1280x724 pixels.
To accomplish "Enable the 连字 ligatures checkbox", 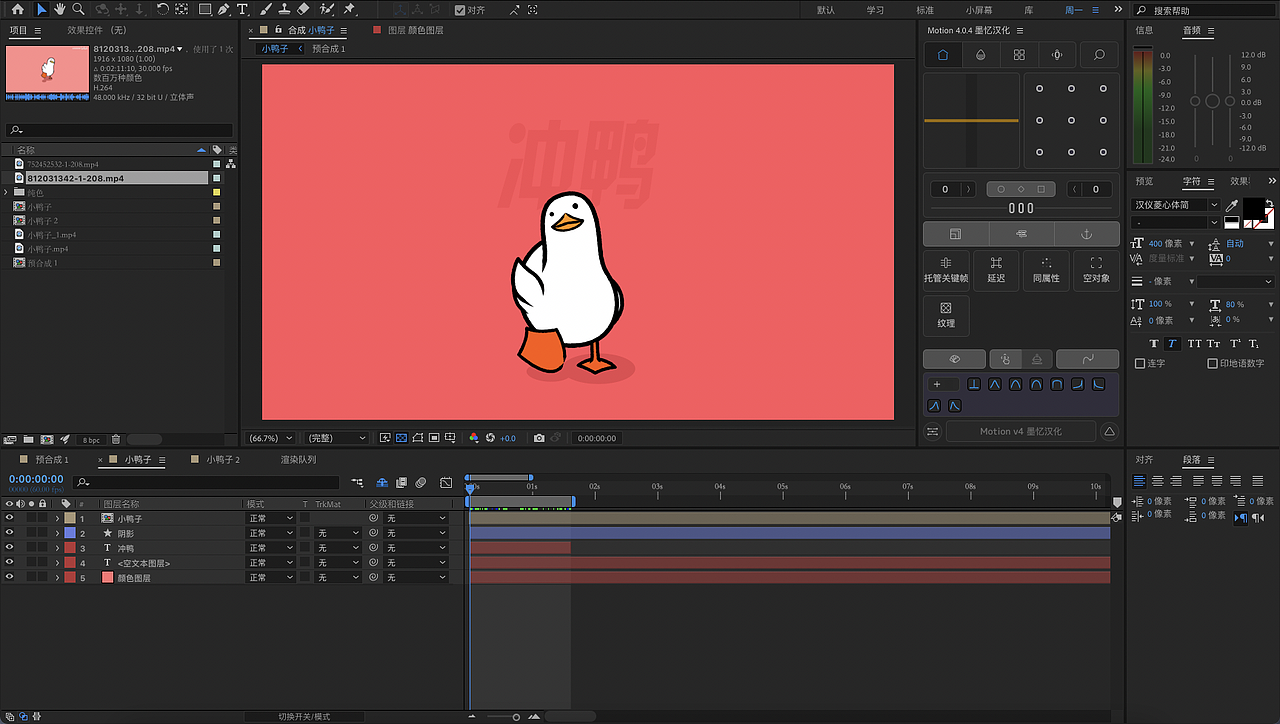I will [1140, 363].
